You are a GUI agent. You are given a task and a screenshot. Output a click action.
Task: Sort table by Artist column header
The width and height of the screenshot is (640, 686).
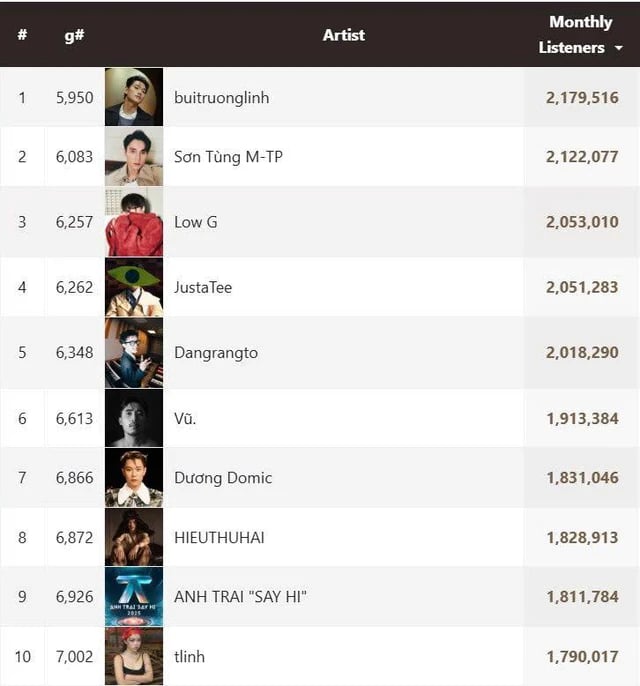coord(343,35)
